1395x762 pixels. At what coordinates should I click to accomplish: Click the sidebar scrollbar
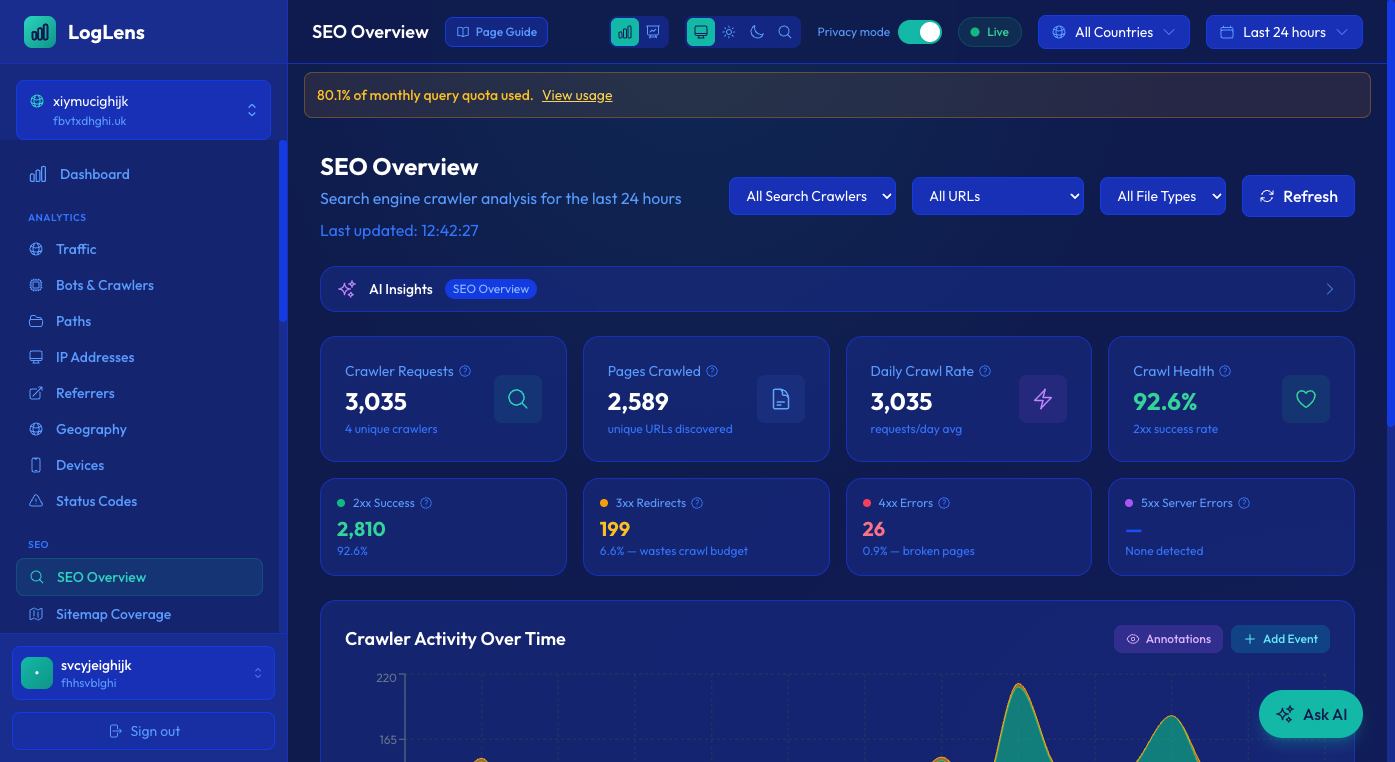pos(283,230)
